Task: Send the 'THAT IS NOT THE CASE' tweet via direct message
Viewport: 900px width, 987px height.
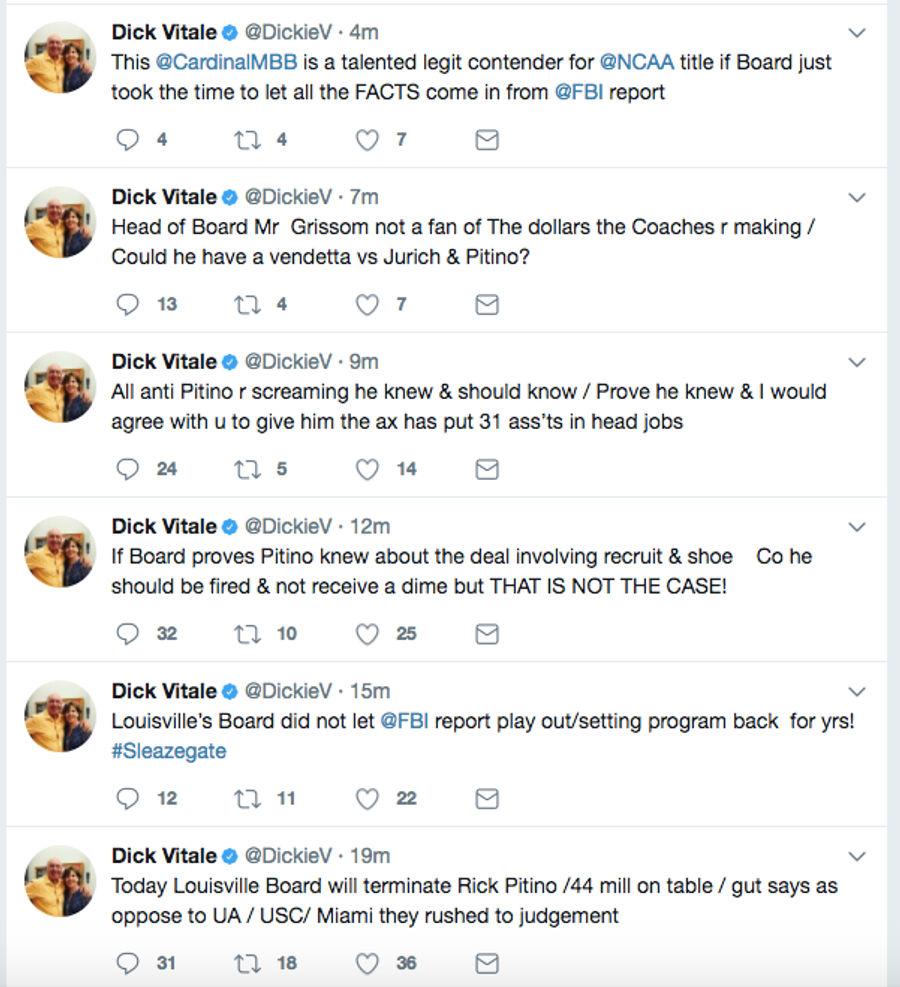Action: tap(487, 634)
